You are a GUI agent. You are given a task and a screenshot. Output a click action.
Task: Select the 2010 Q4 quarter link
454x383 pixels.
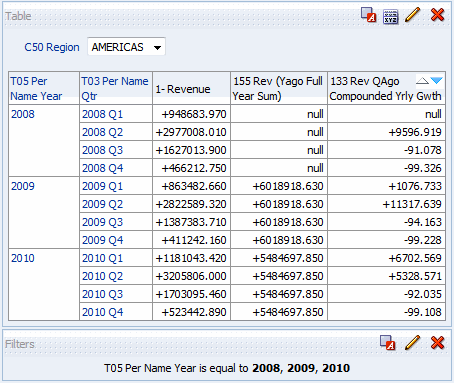(103, 312)
